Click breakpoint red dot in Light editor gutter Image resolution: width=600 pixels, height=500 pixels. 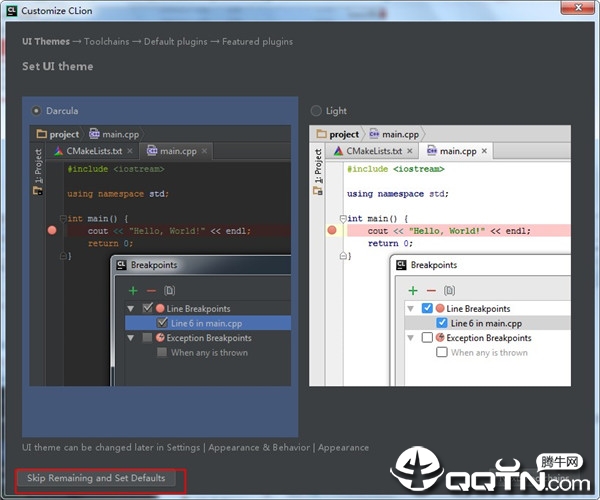click(332, 230)
